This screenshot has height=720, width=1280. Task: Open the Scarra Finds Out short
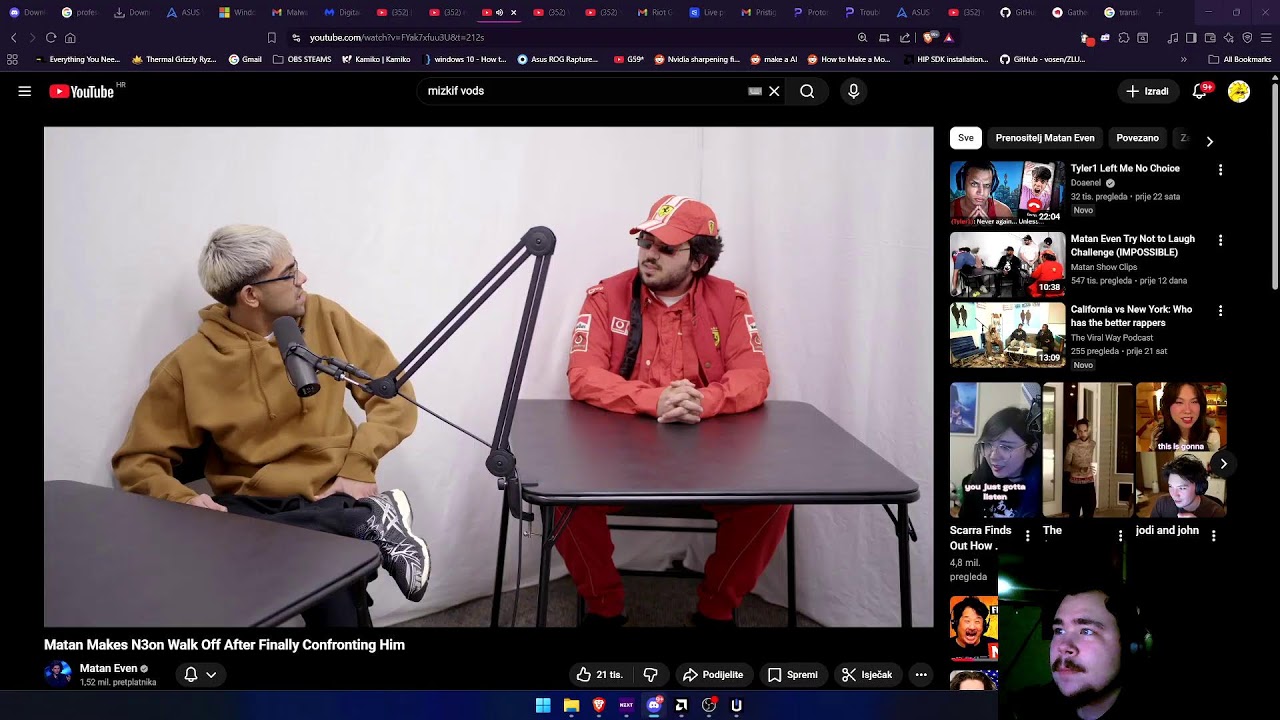click(x=995, y=450)
